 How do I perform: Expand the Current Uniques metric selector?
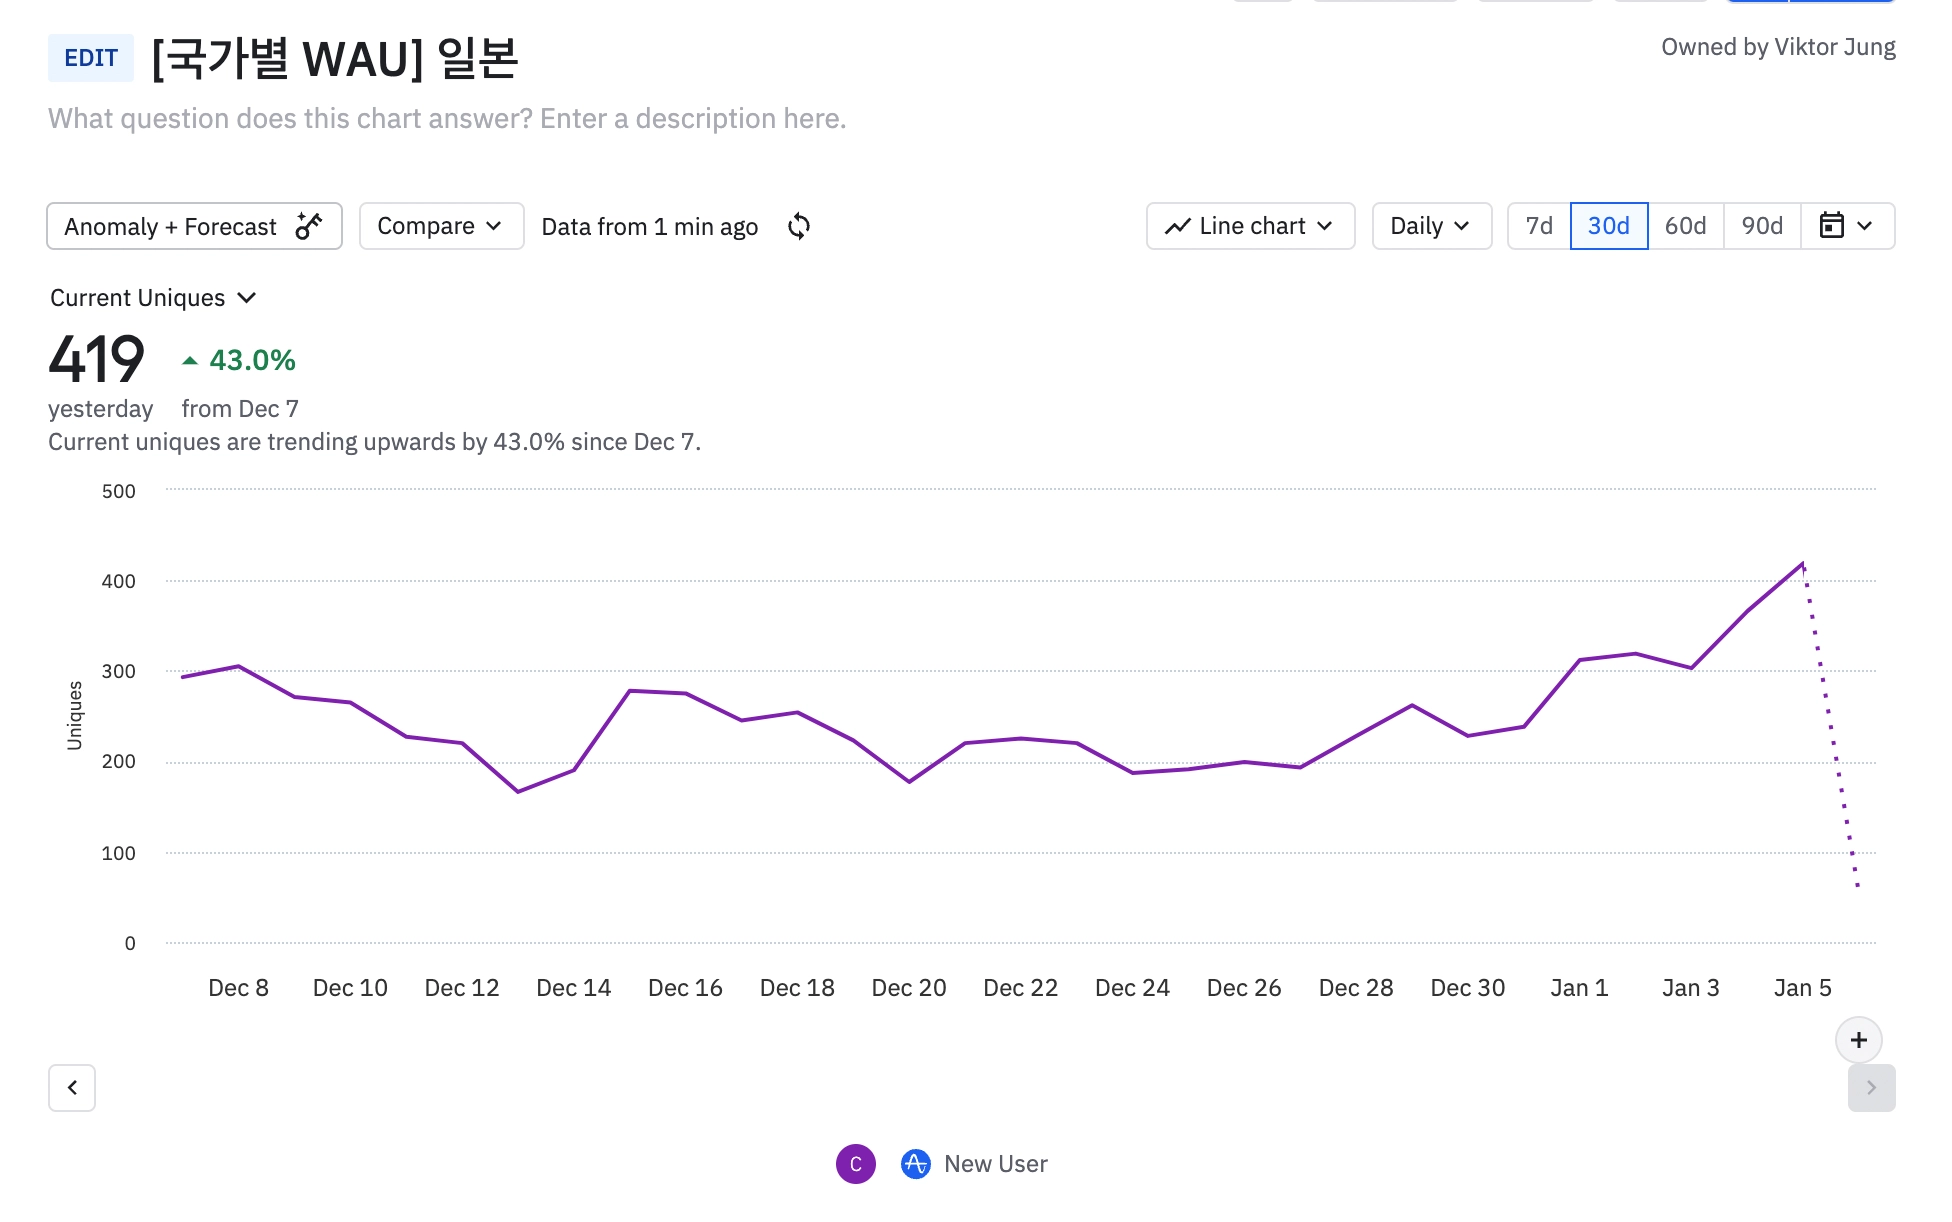tap(153, 298)
